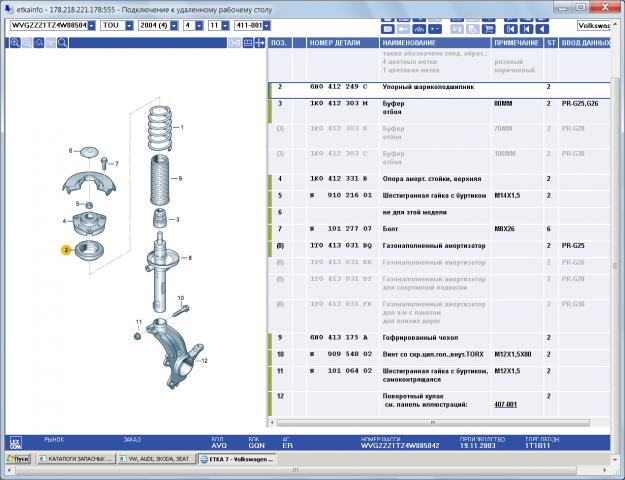Click the parts table vertical scrollbar
This screenshot has height=480, width=625.
(615, 266)
